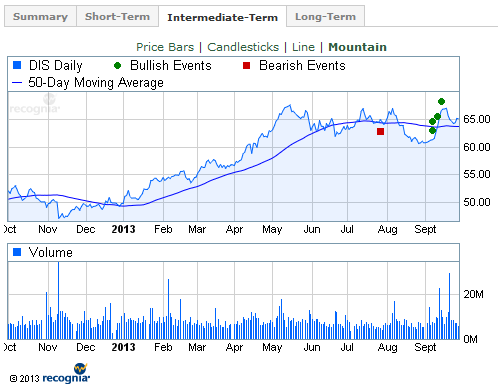Click the 20M volume axis label
The image size is (498, 391).
click(x=473, y=294)
